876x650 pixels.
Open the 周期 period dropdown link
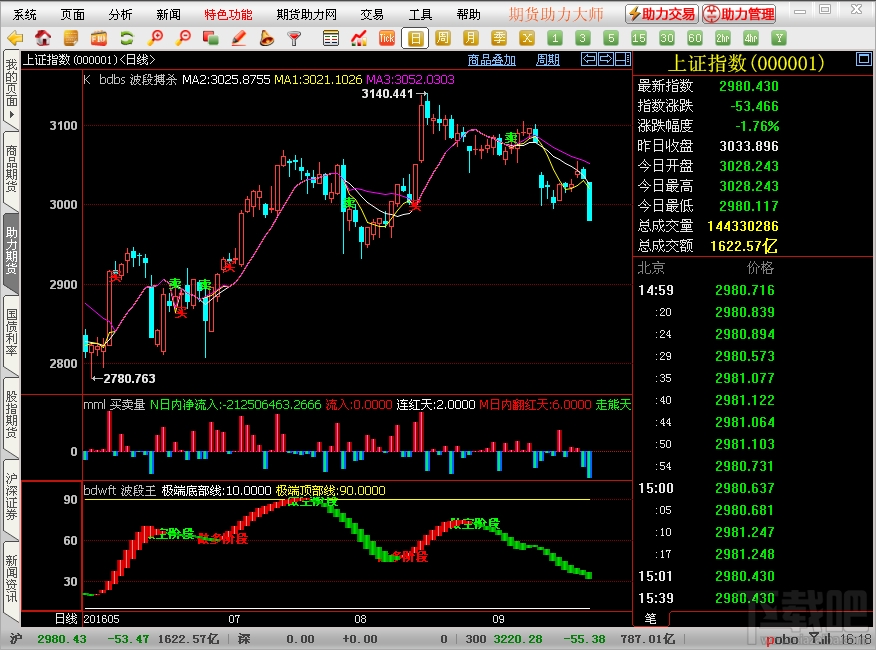[548, 60]
